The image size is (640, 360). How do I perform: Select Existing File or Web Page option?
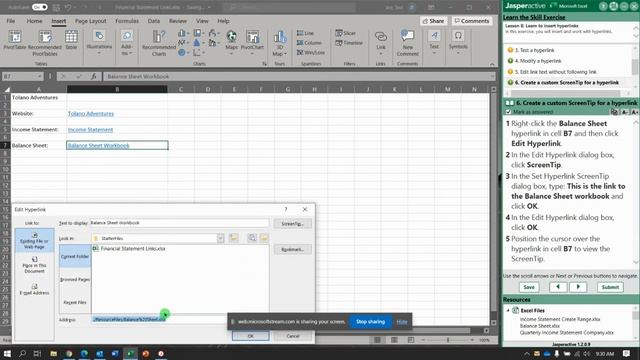(34, 240)
